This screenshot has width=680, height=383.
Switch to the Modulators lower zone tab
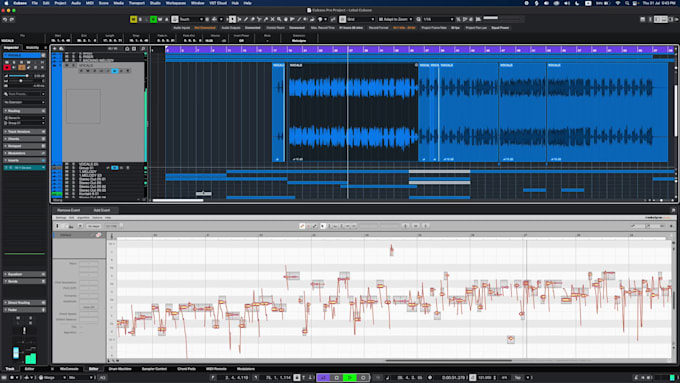pos(246,369)
